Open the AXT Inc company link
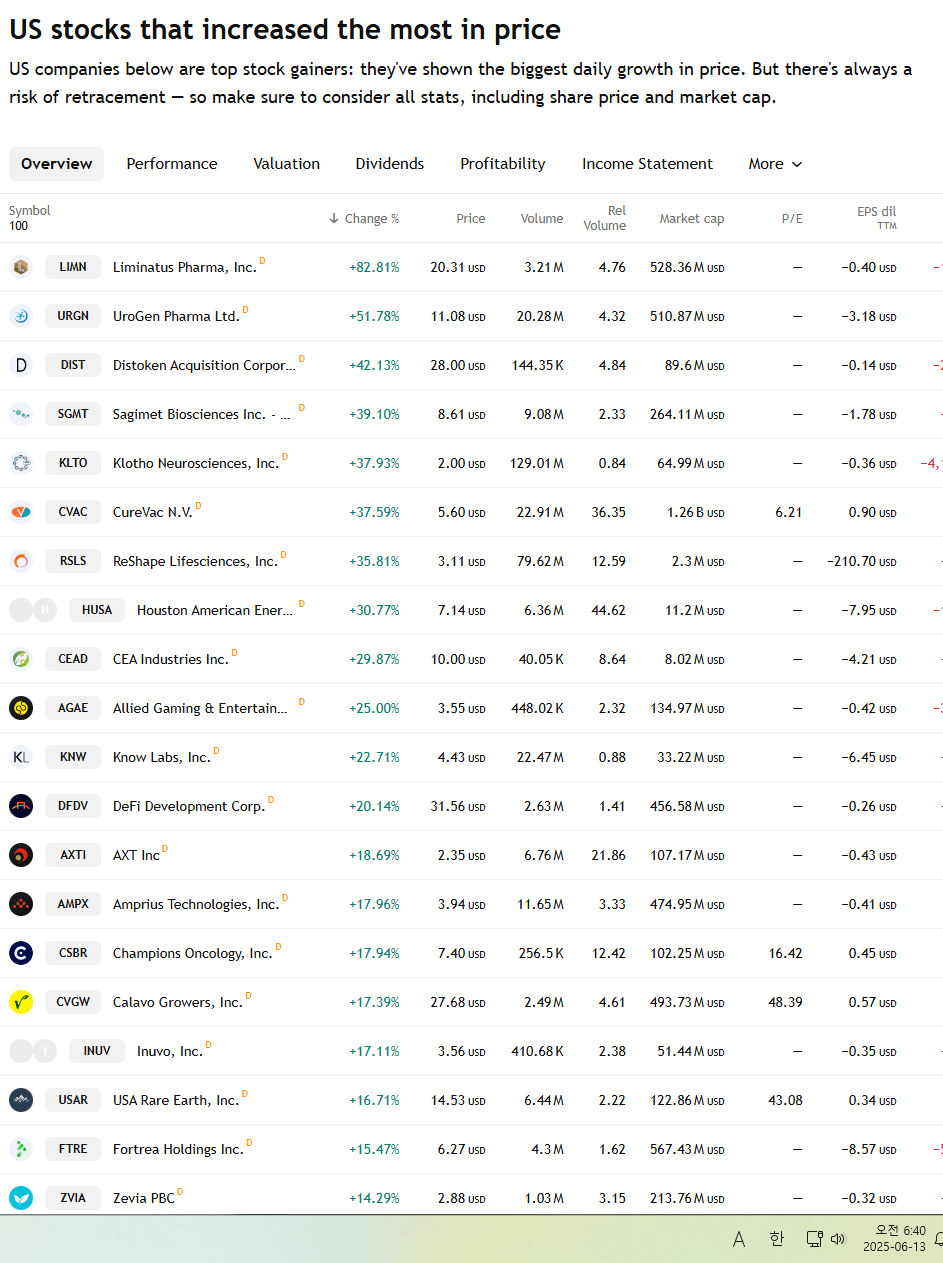 pyautogui.click(x=136, y=856)
